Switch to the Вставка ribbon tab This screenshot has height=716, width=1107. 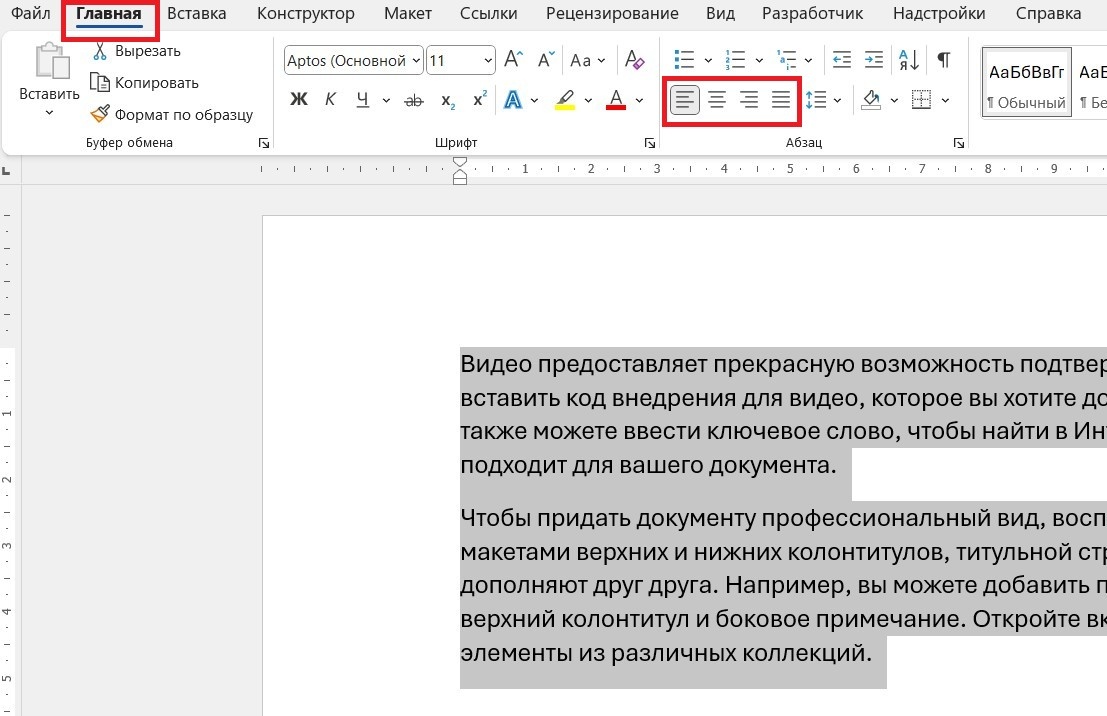coord(196,13)
